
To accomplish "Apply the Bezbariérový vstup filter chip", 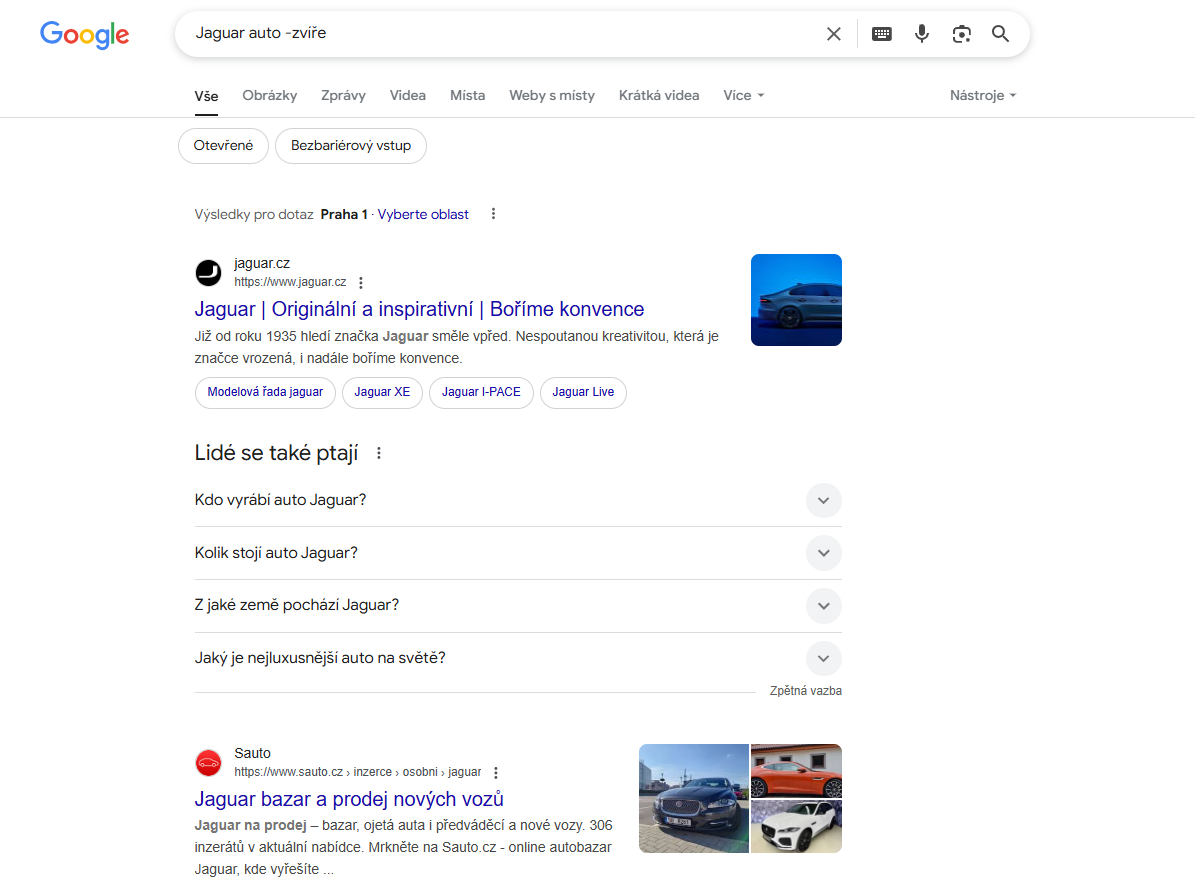I will click(351, 146).
